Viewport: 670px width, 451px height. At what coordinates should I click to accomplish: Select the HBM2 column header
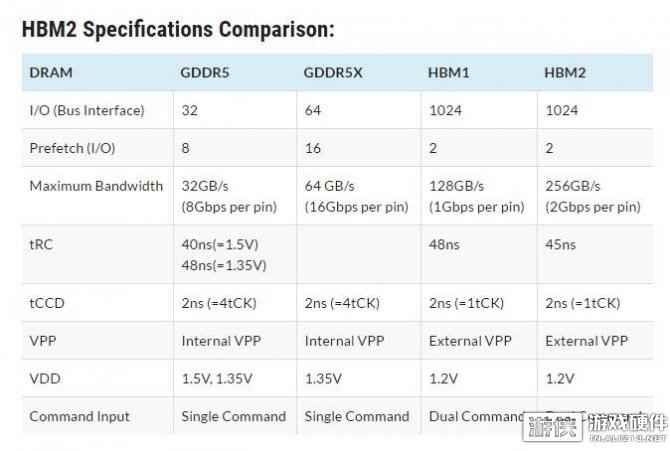(565, 73)
